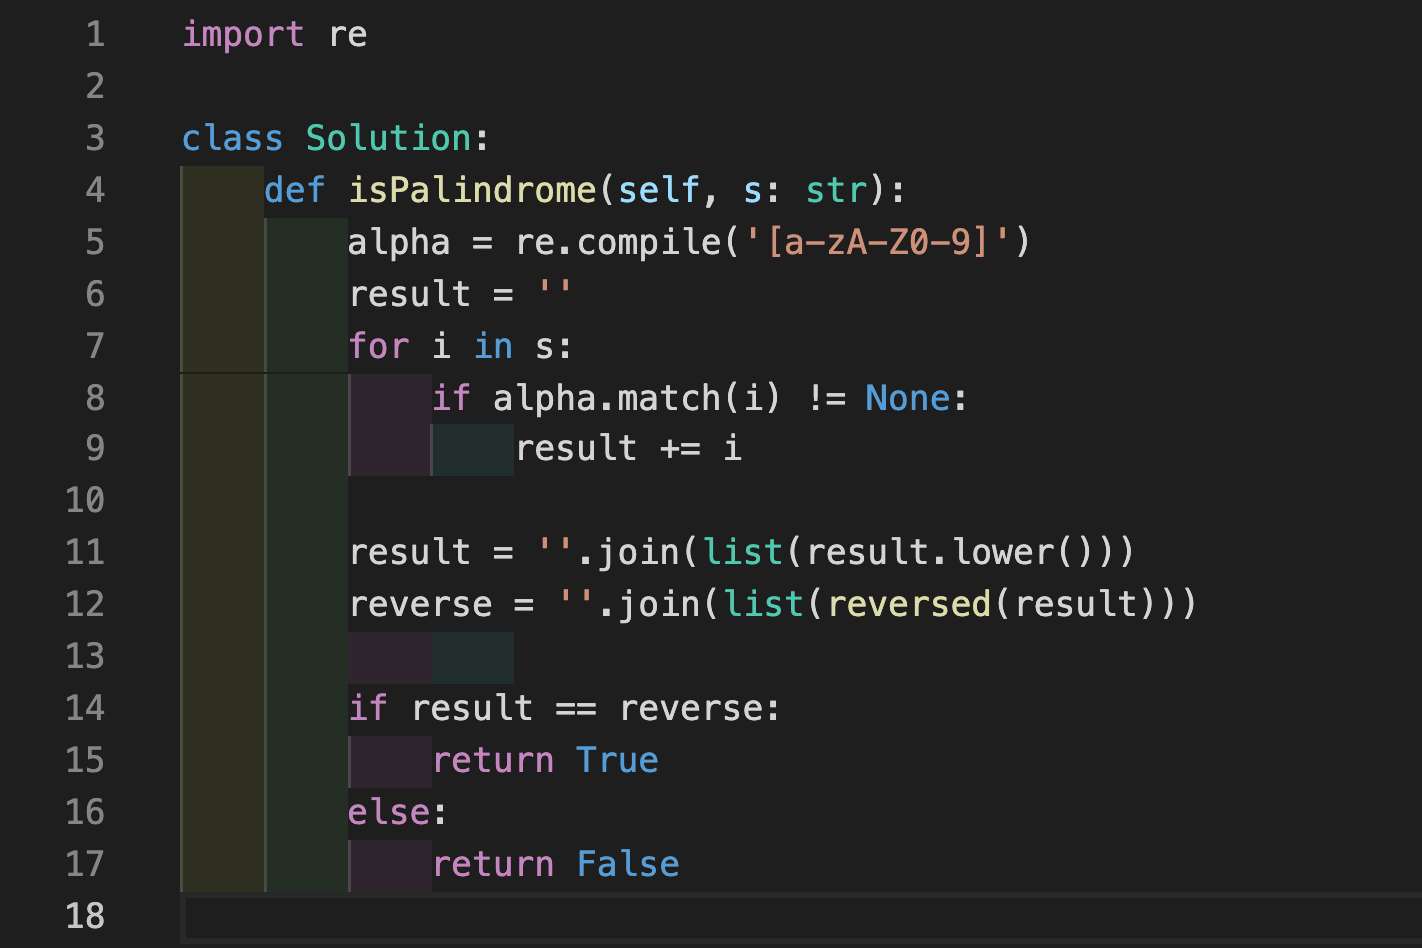The image size is (1422, 948).
Task: Click line number 14 in the gutter
Action: [x=85, y=708]
